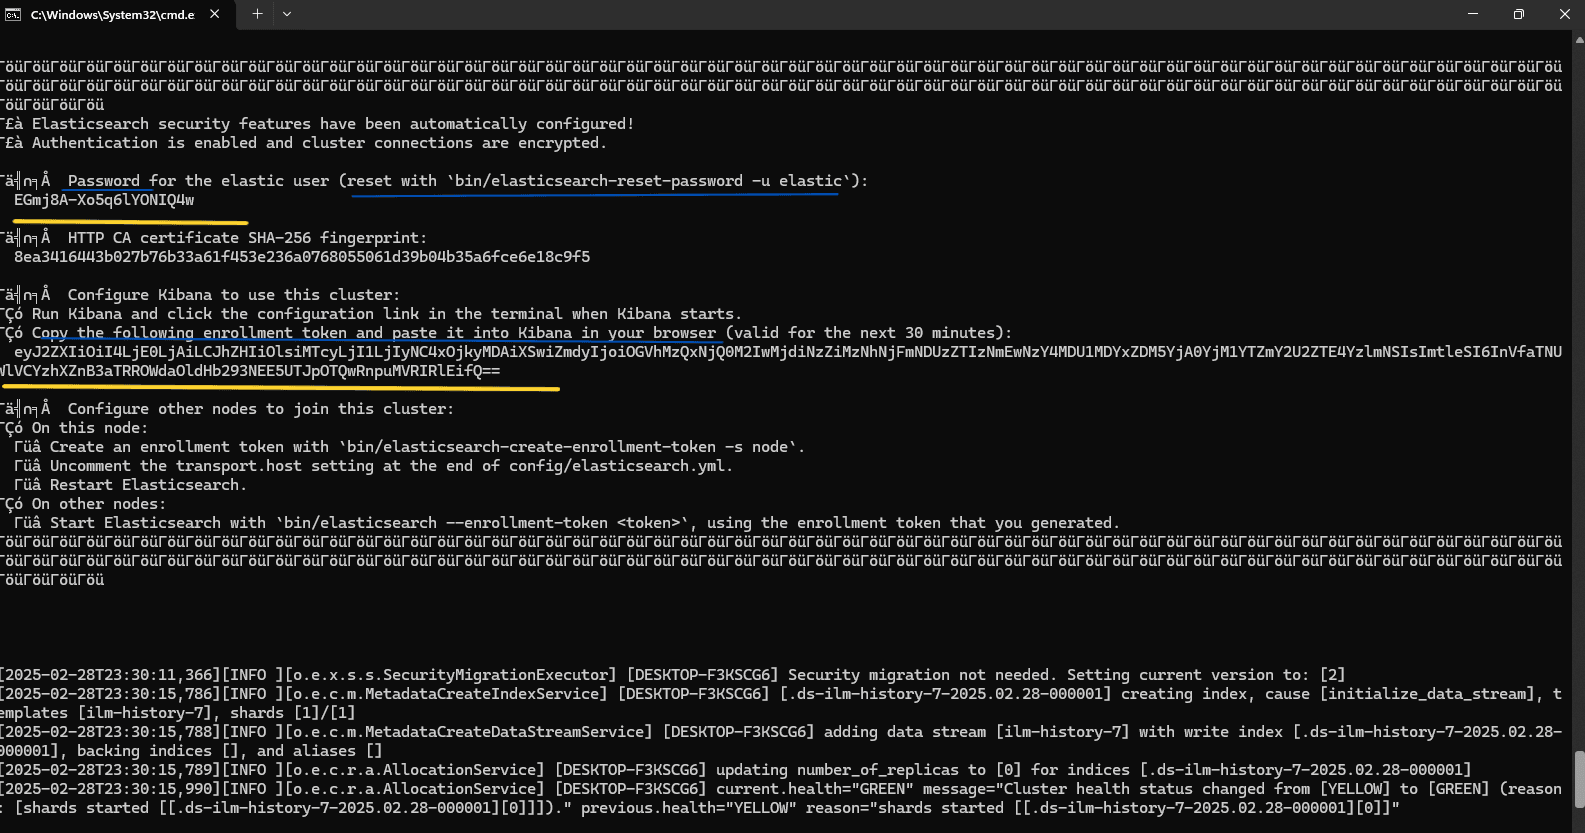Click the vertical scrollbar thumb
This screenshot has width=1585, height=833.
[x=1579, y=779]
